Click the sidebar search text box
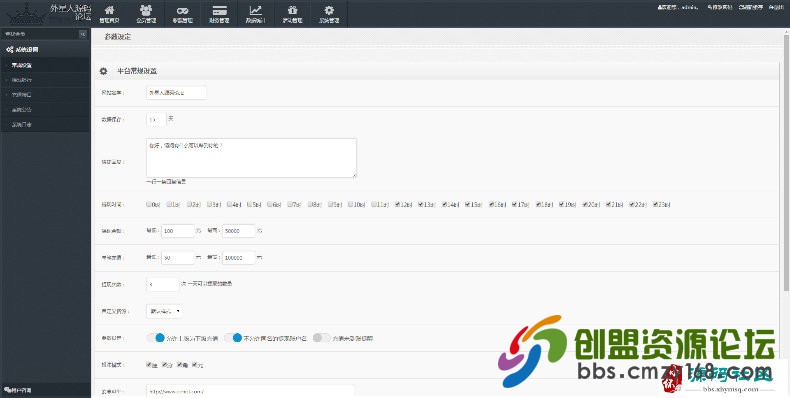 pos(40,34)
